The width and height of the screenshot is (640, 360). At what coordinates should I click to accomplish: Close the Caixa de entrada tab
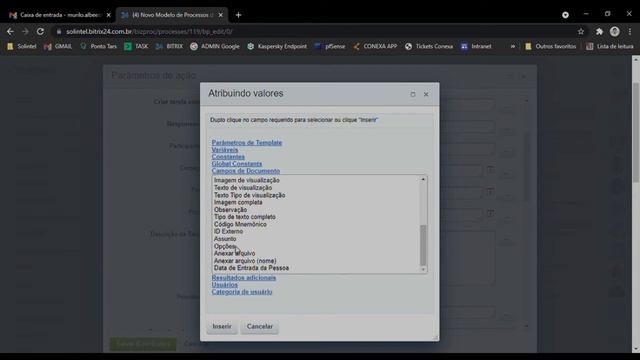click(x=109, y=15)
